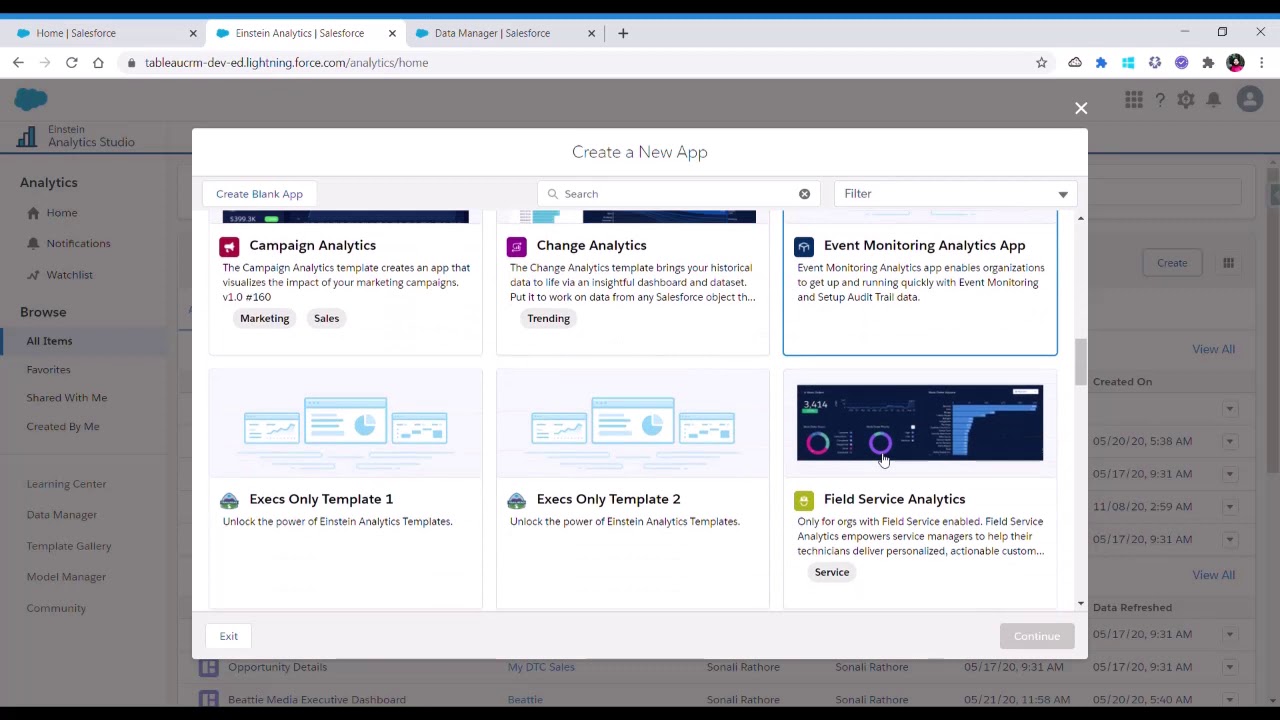Open a new browser tab
1280x720 pixels.
[623, 33]
